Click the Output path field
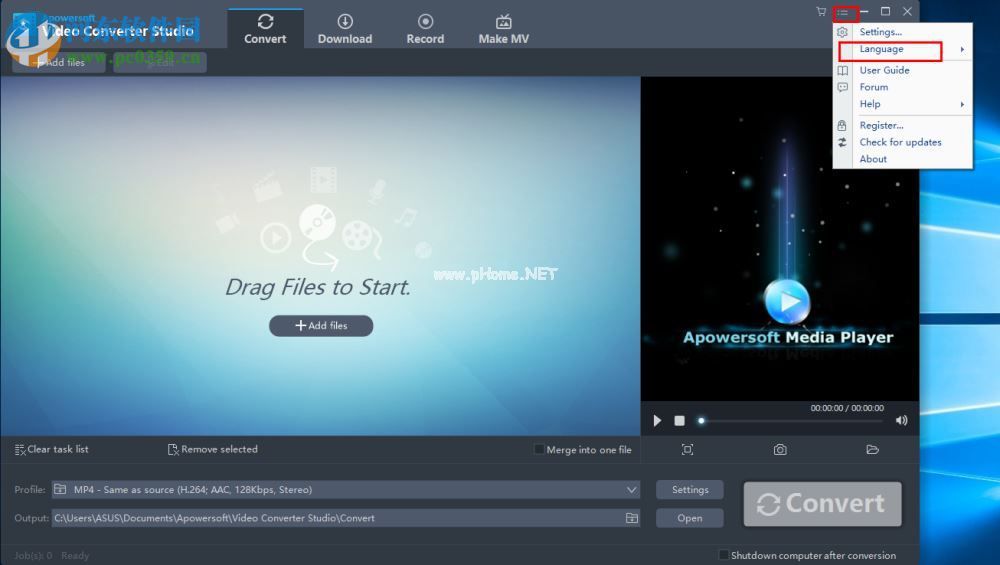 [x=338, y=518]
